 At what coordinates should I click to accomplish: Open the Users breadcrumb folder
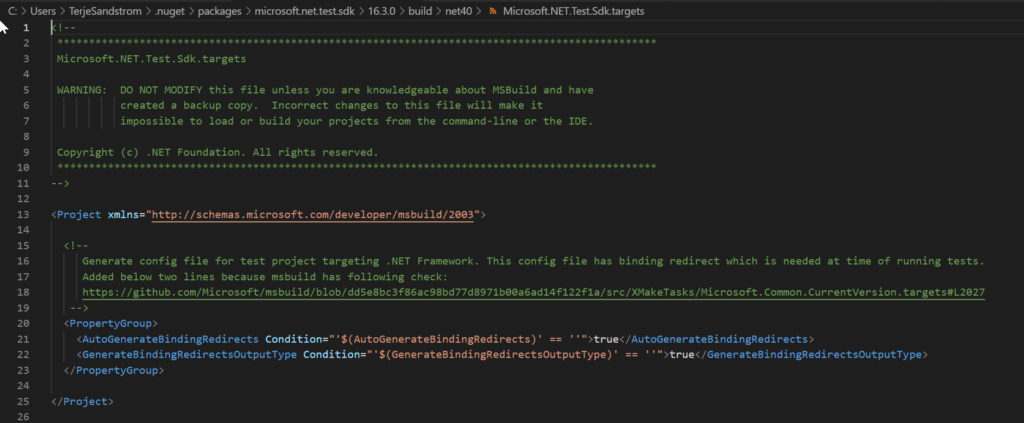click(x=43, y=11)
